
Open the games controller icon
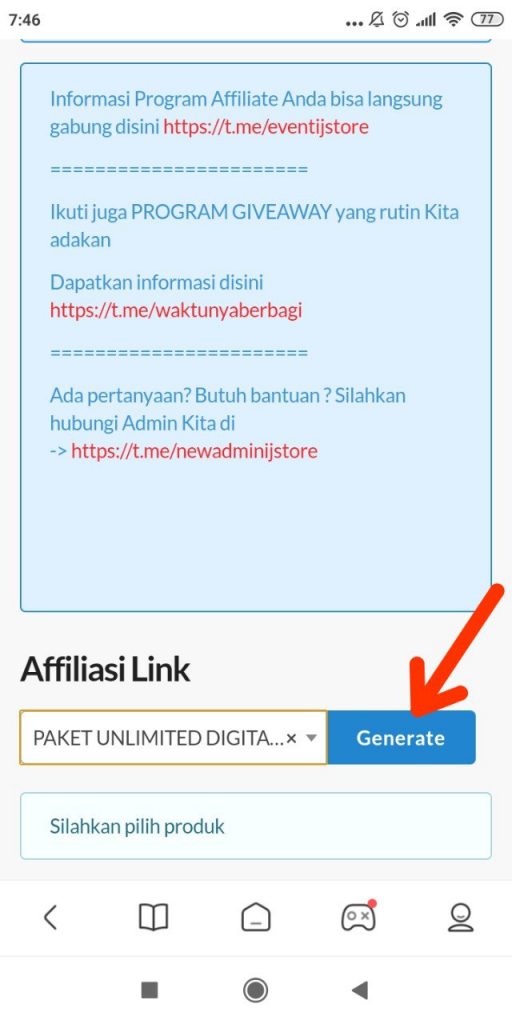click(x=359, y=916)
